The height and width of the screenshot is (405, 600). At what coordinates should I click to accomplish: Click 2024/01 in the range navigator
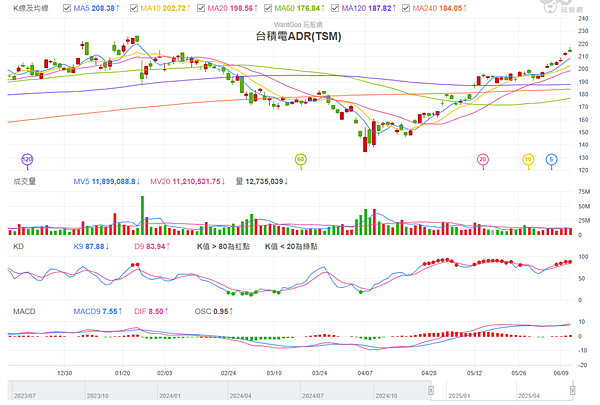[170, 396]
